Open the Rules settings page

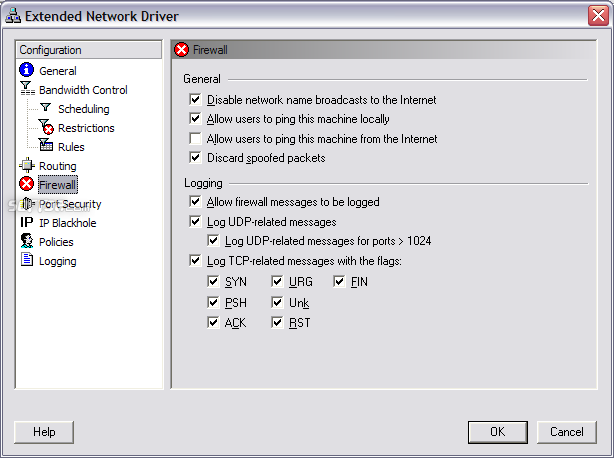pos(71,147)
